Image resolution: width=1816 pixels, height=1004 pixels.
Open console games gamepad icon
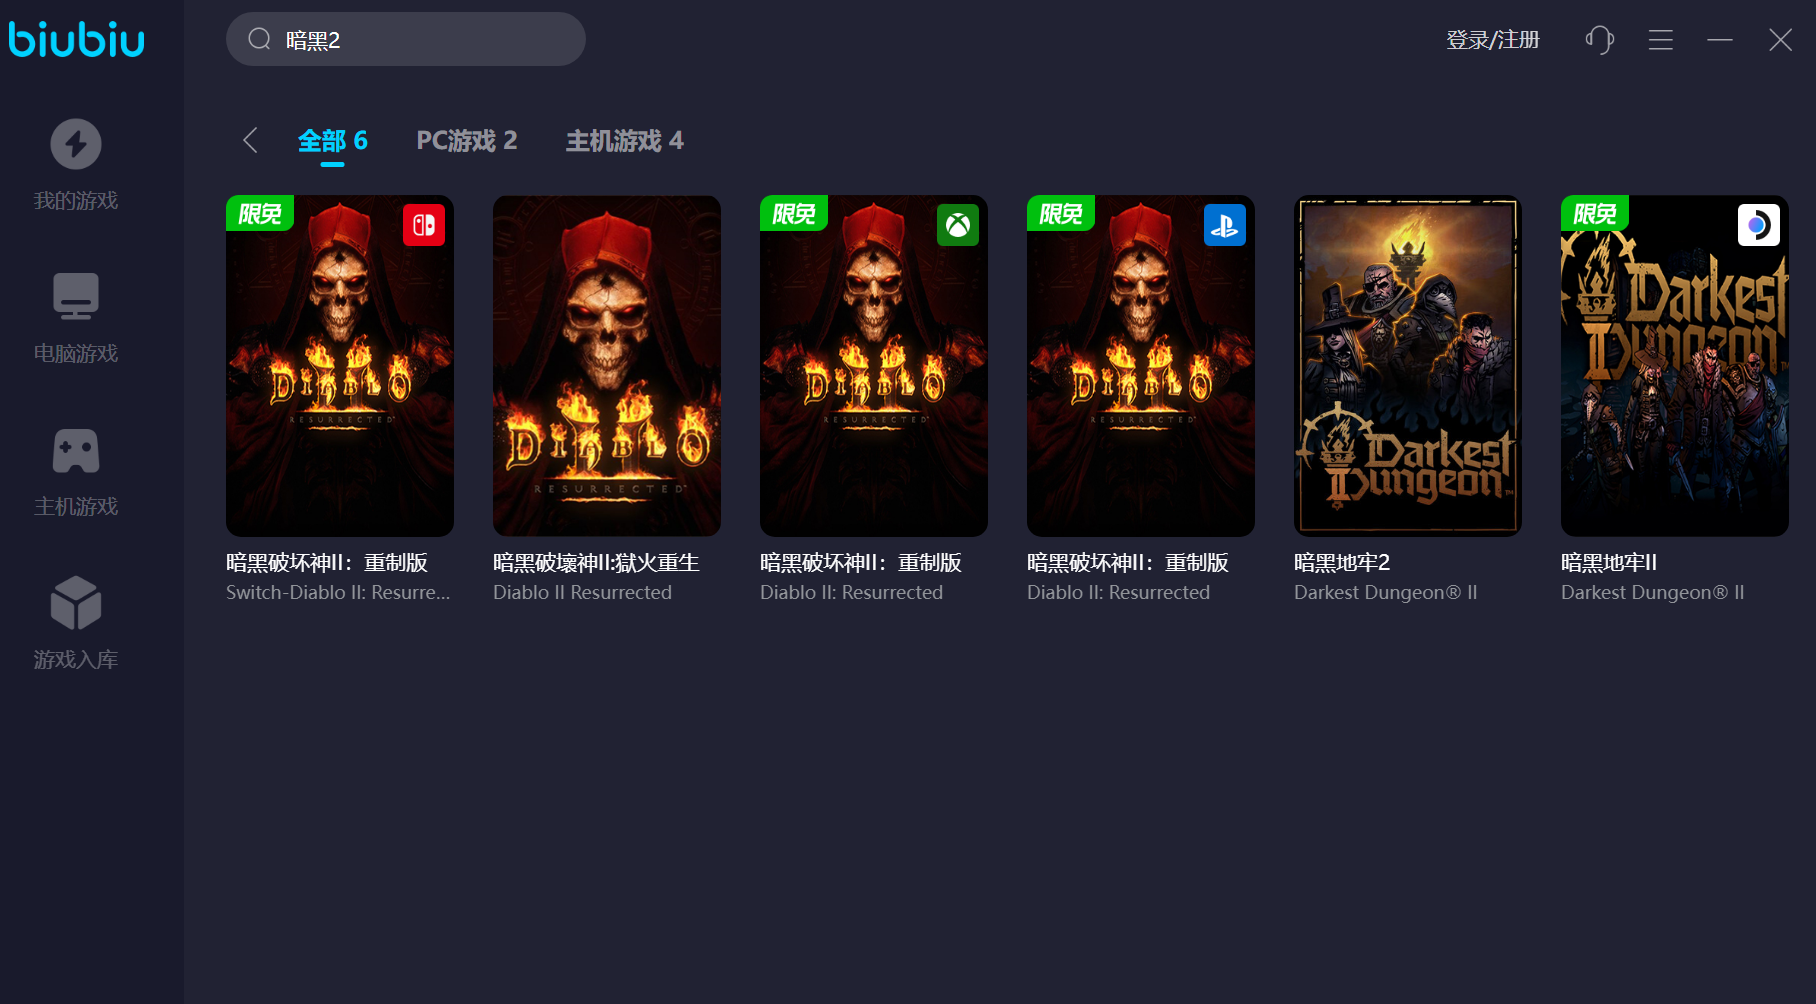coord(76,450)
